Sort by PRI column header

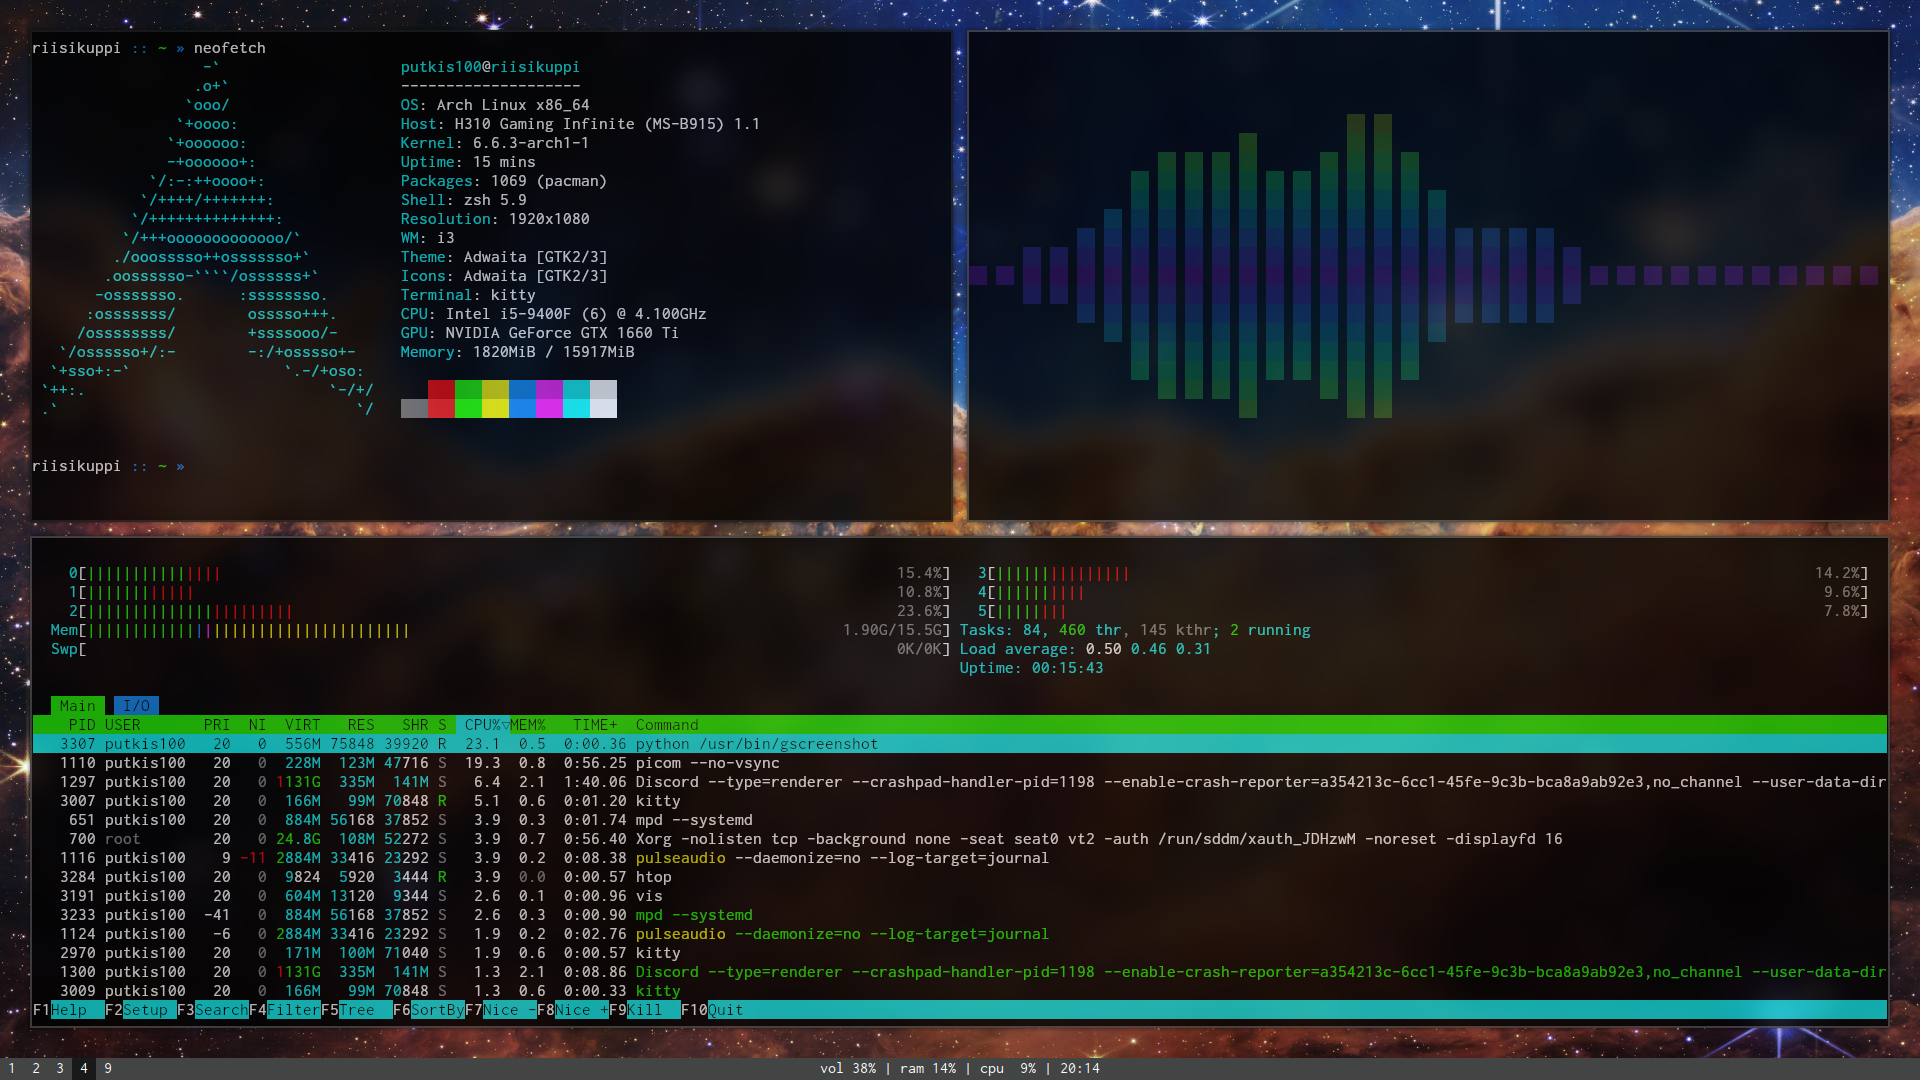point(217,725)
